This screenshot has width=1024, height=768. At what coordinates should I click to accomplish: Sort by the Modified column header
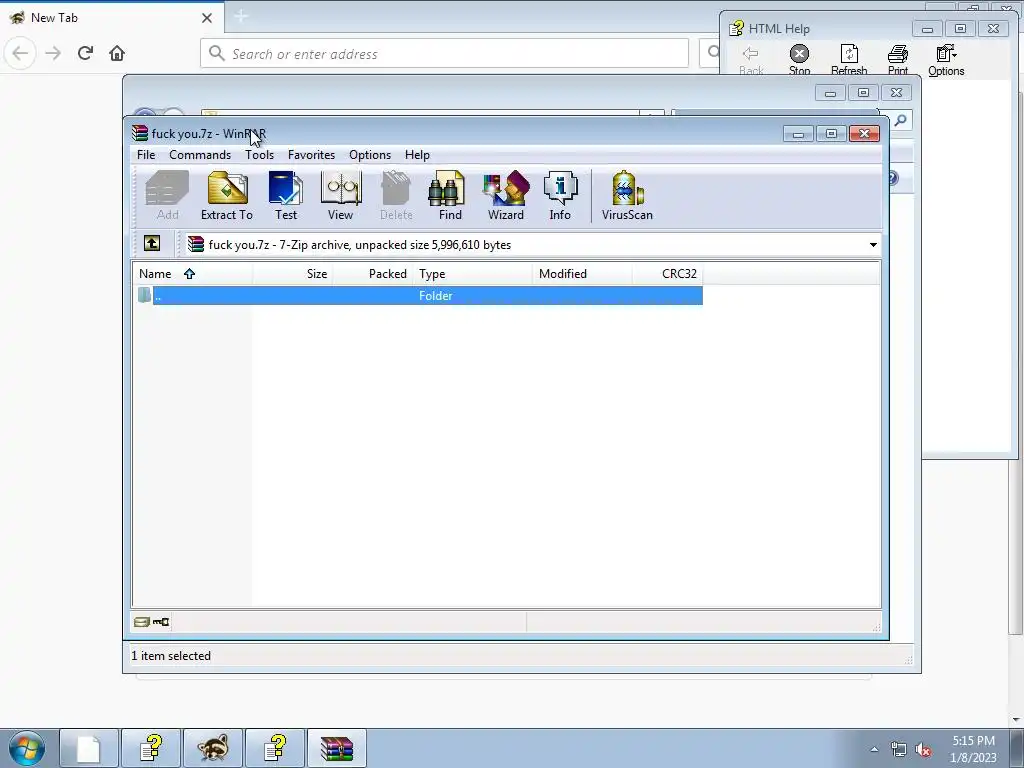click(583, 274)
